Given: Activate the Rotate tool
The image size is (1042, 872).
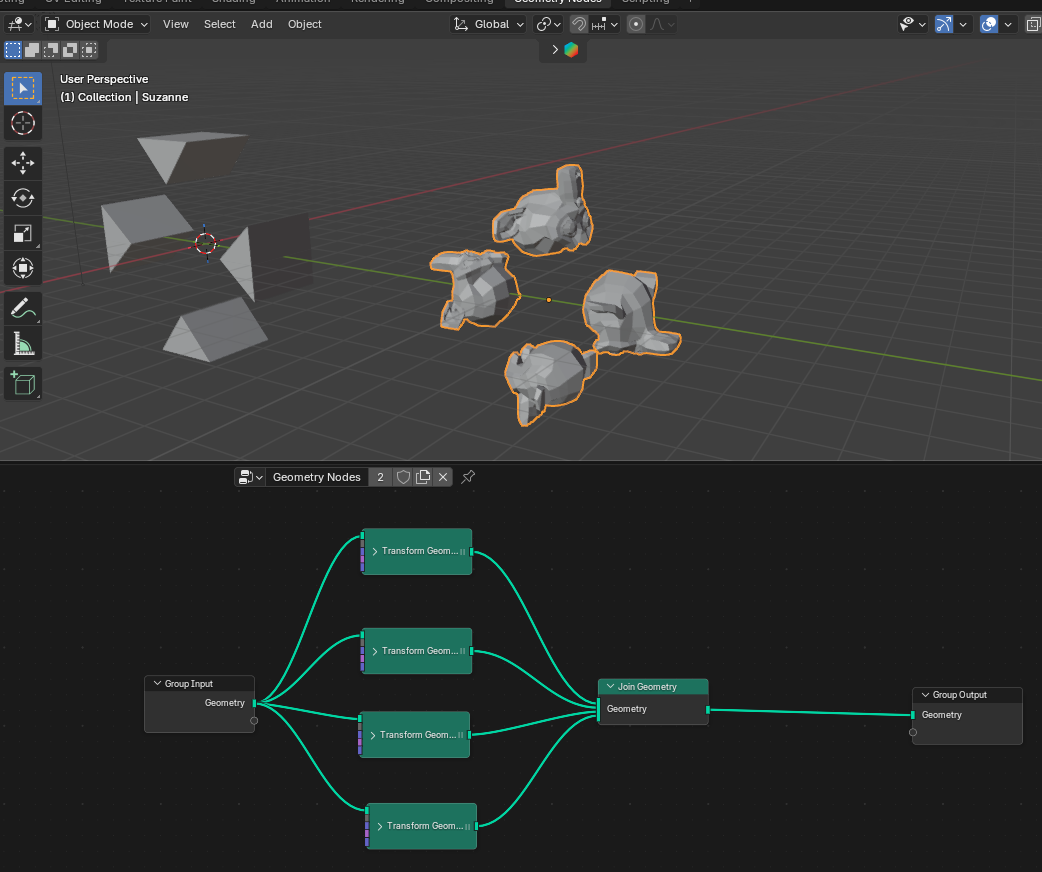Looking at the screenshot, I should (x=23, y=198).
